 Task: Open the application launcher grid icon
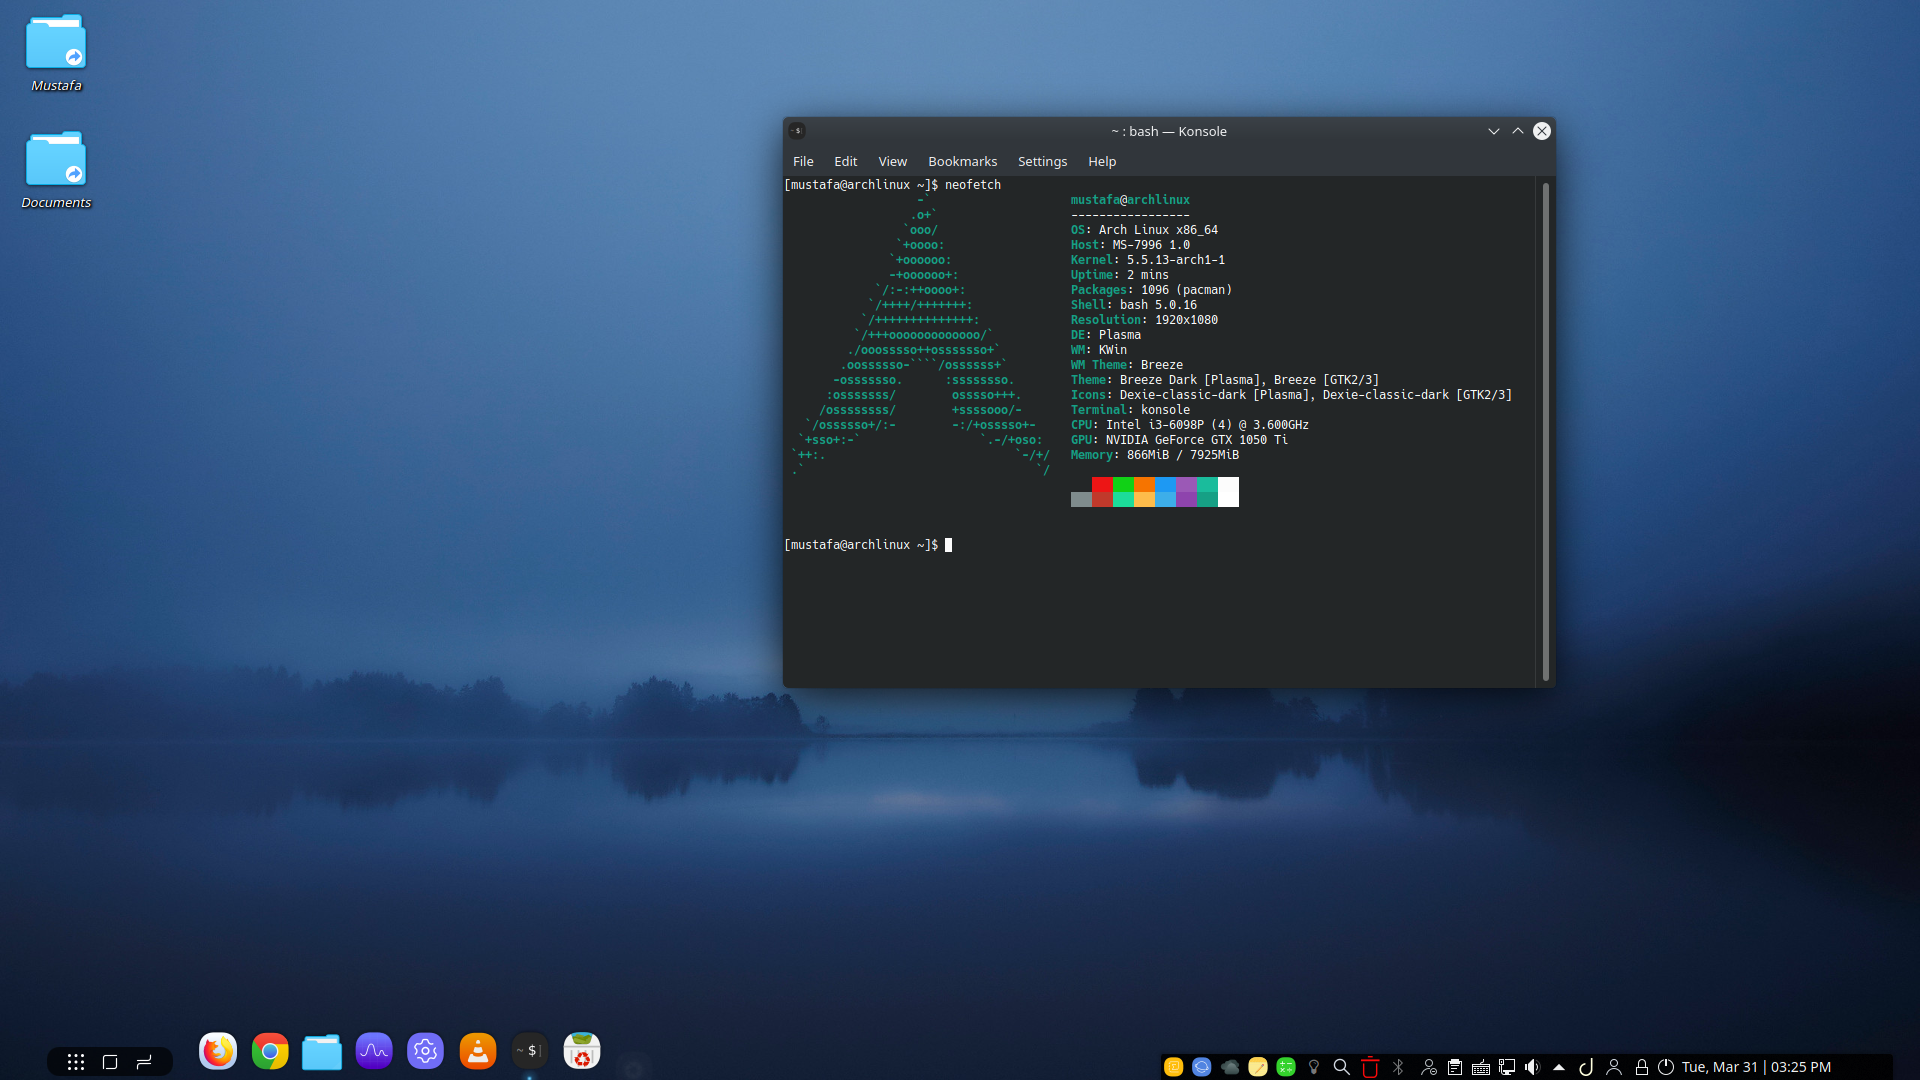point(76,1062)
